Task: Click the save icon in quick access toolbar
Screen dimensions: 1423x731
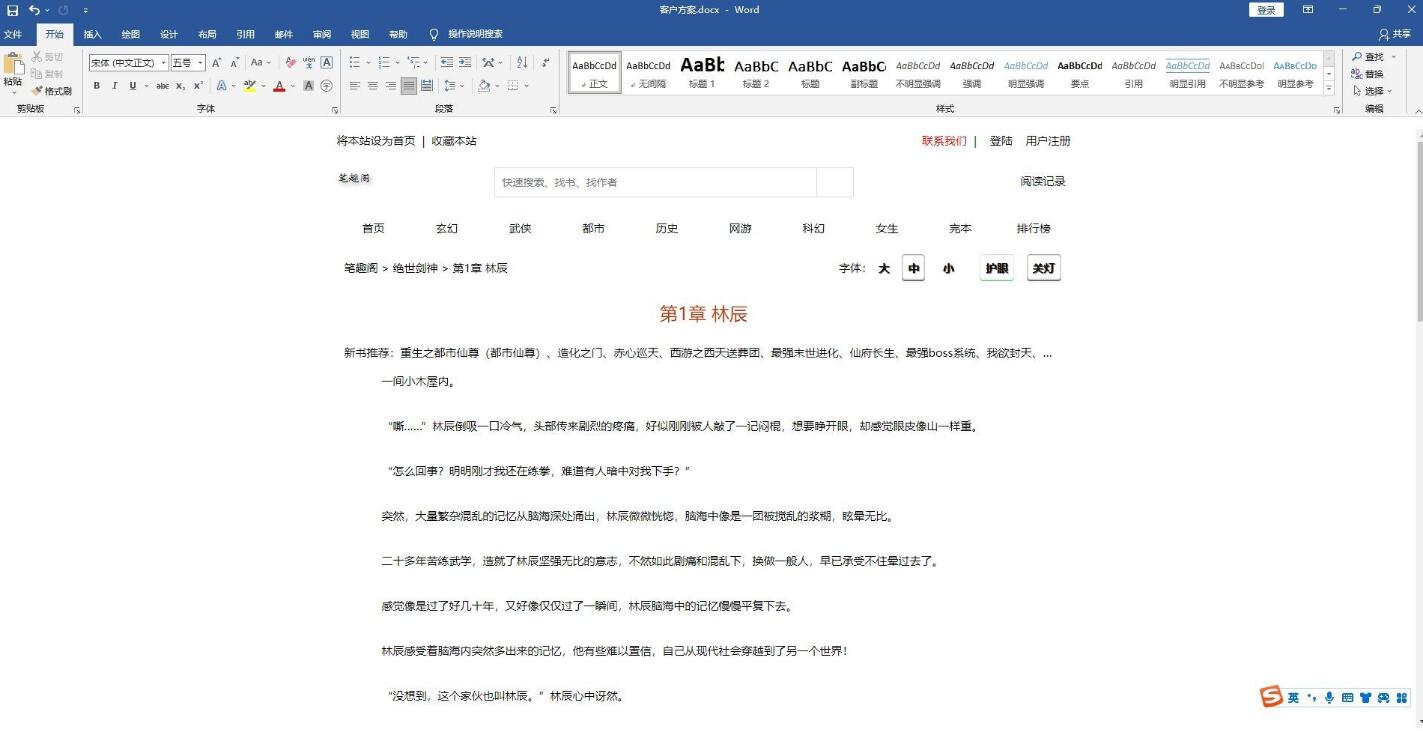Action: [x=12, y=10]
